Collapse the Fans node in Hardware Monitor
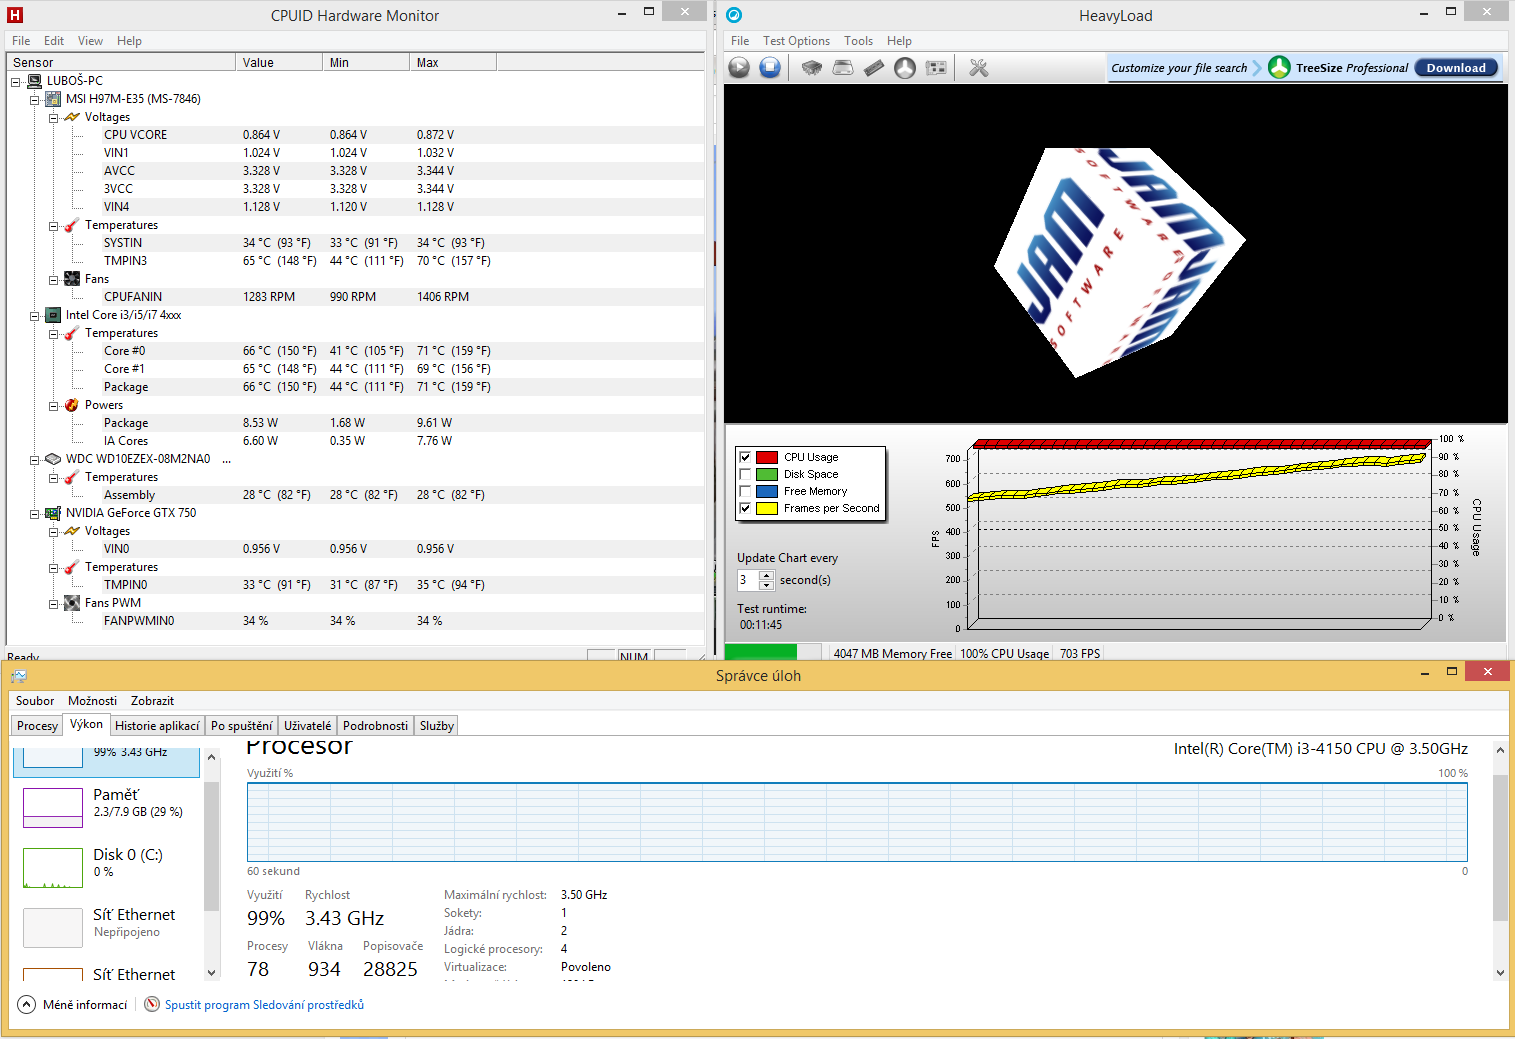The image size is (1515, 1039). coord(53,279)
